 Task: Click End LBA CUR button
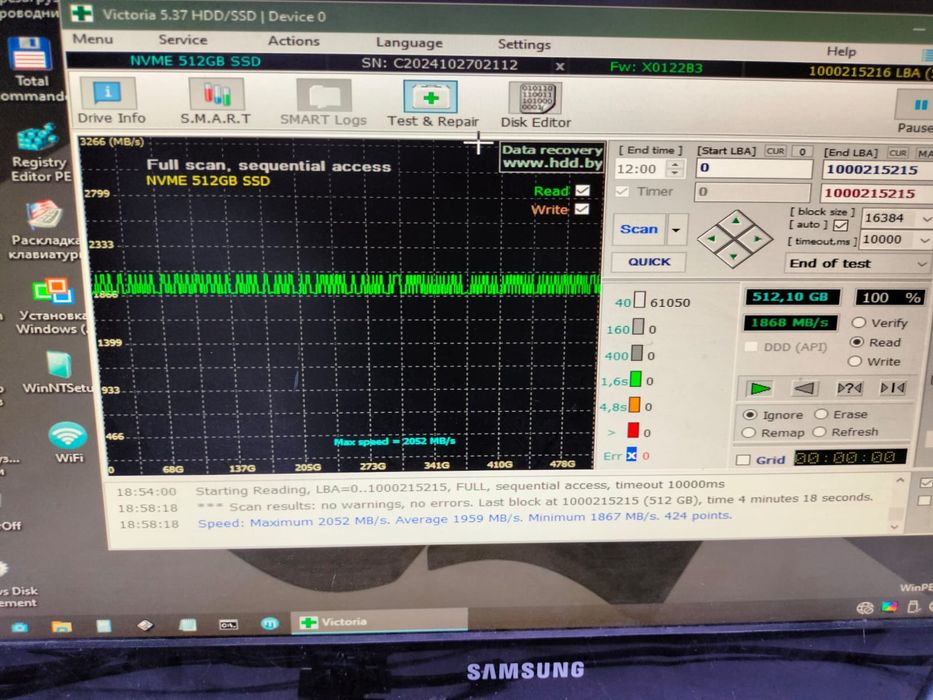pos(898,152)
